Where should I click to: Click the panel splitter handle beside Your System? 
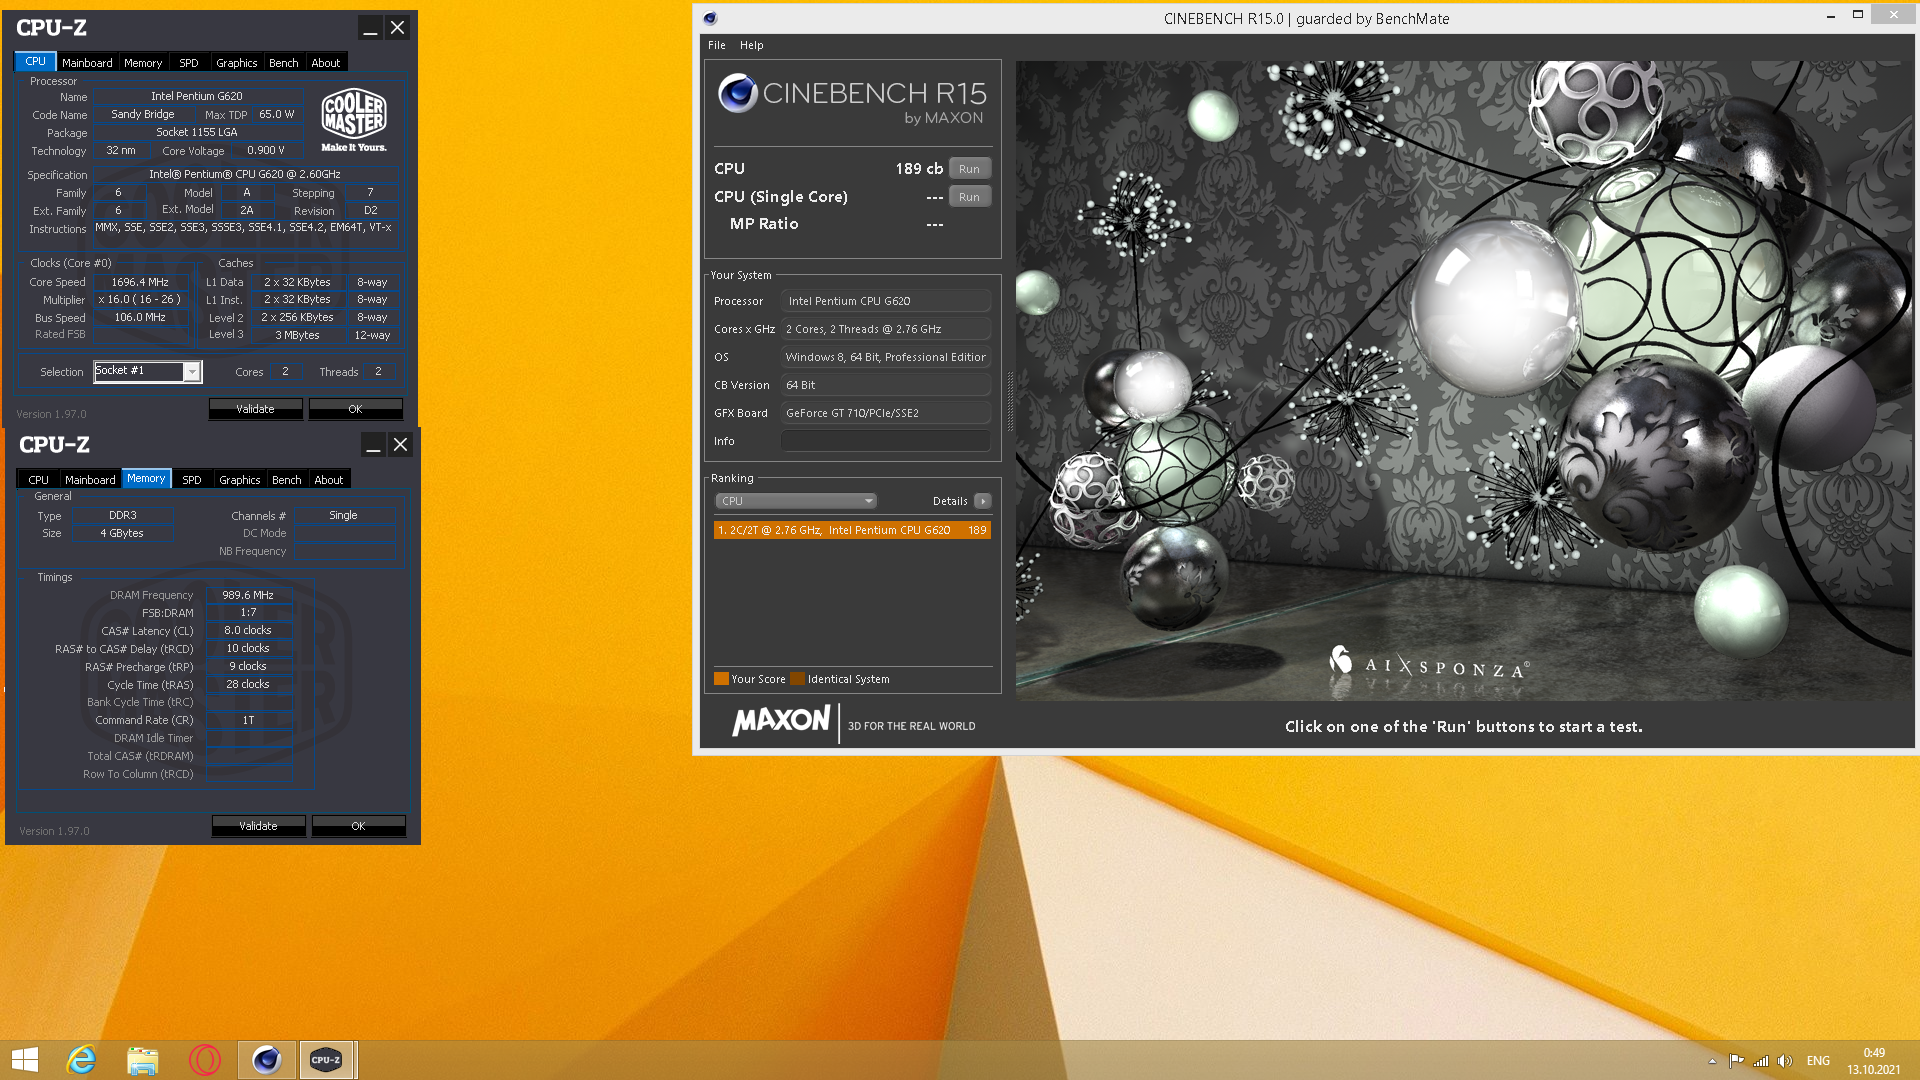click(x=1009, y=401)
